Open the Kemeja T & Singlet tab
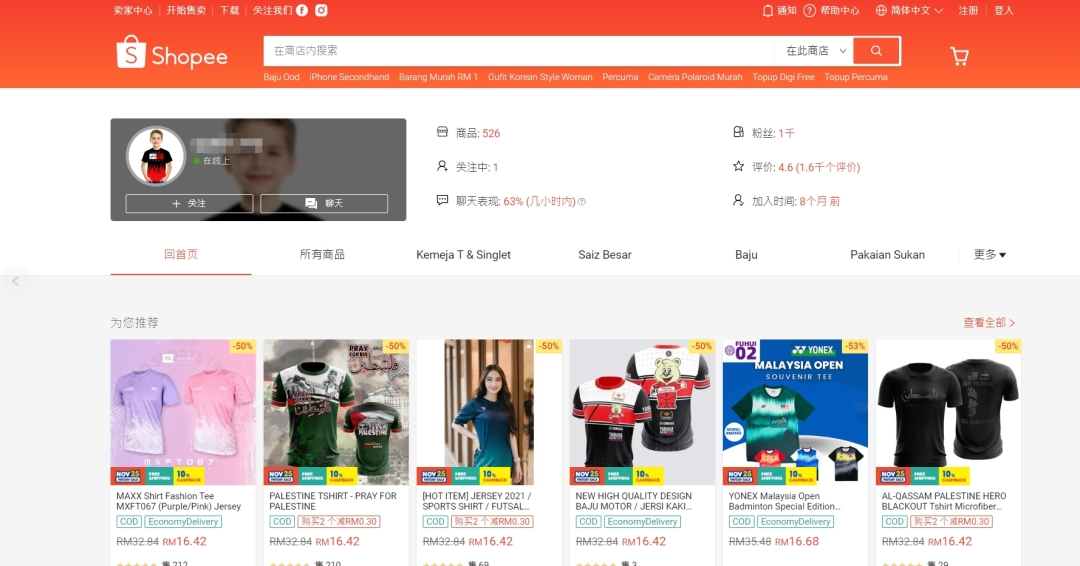Image resolution: width=1080 pixels, height=566 pixels. [x=464, y=255]
